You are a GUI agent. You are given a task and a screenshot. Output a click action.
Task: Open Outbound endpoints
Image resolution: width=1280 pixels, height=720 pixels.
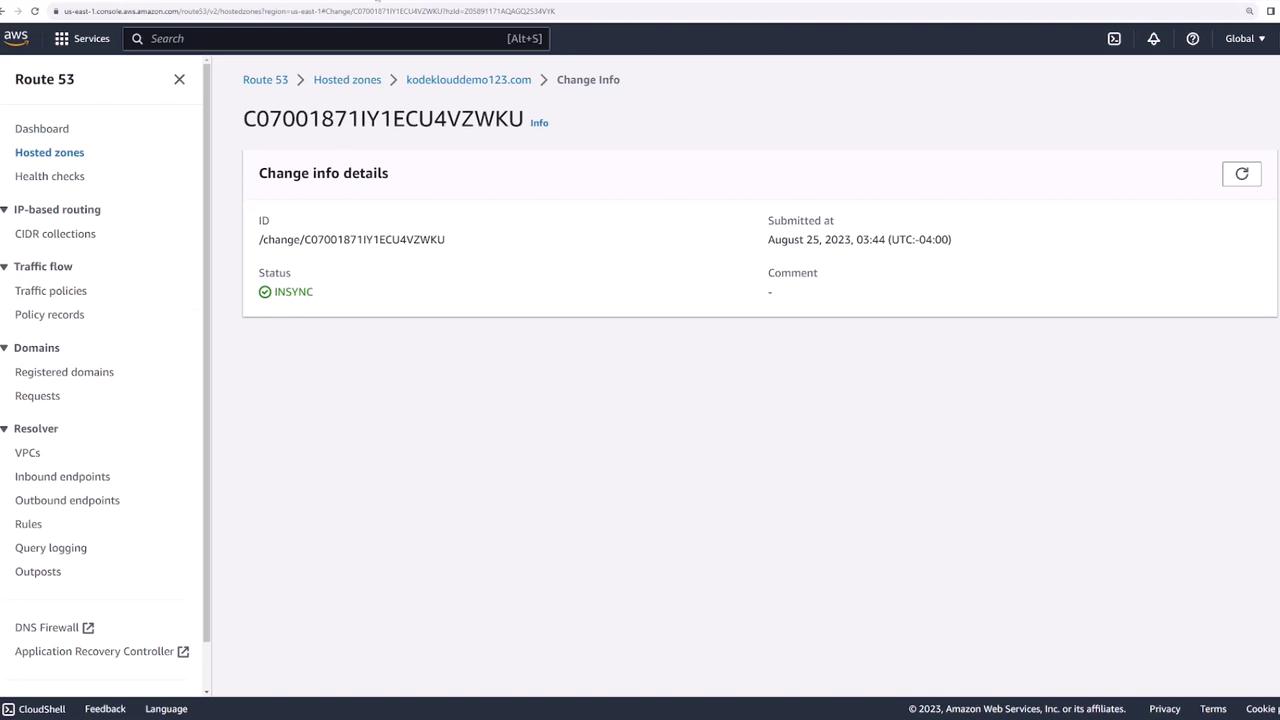pos(67,501)
